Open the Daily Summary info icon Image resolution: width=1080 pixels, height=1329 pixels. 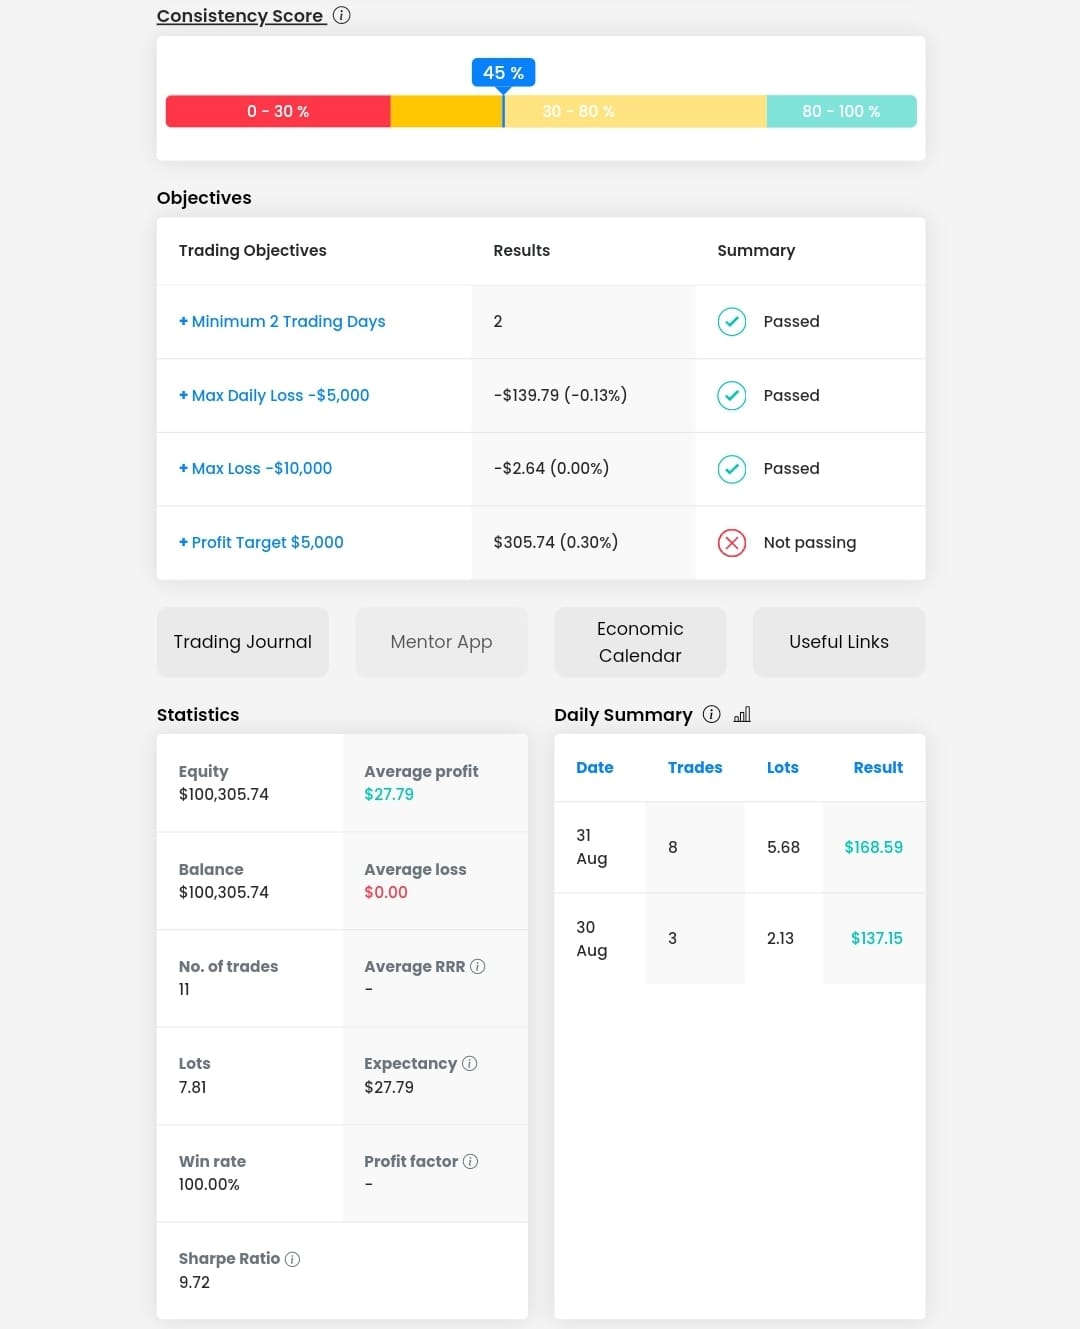click(712, 714)
